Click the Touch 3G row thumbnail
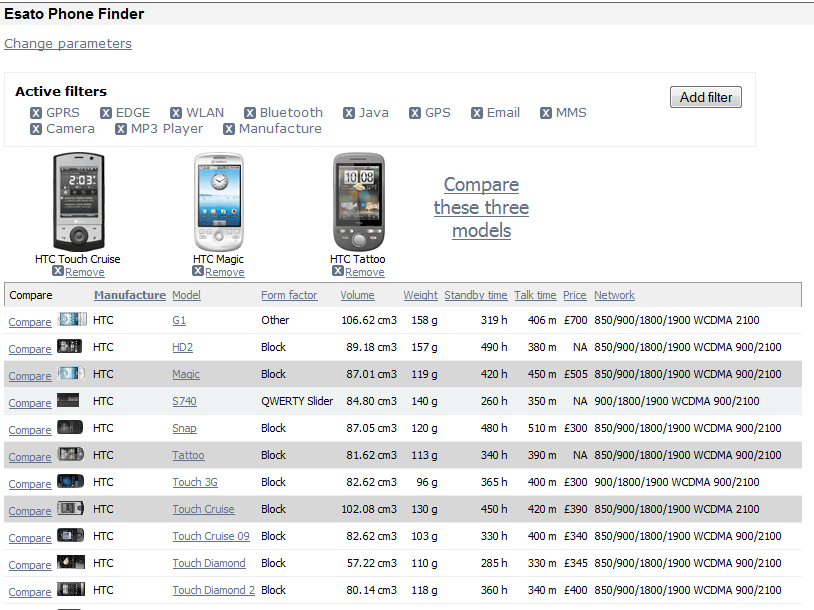 click(71, 481)
